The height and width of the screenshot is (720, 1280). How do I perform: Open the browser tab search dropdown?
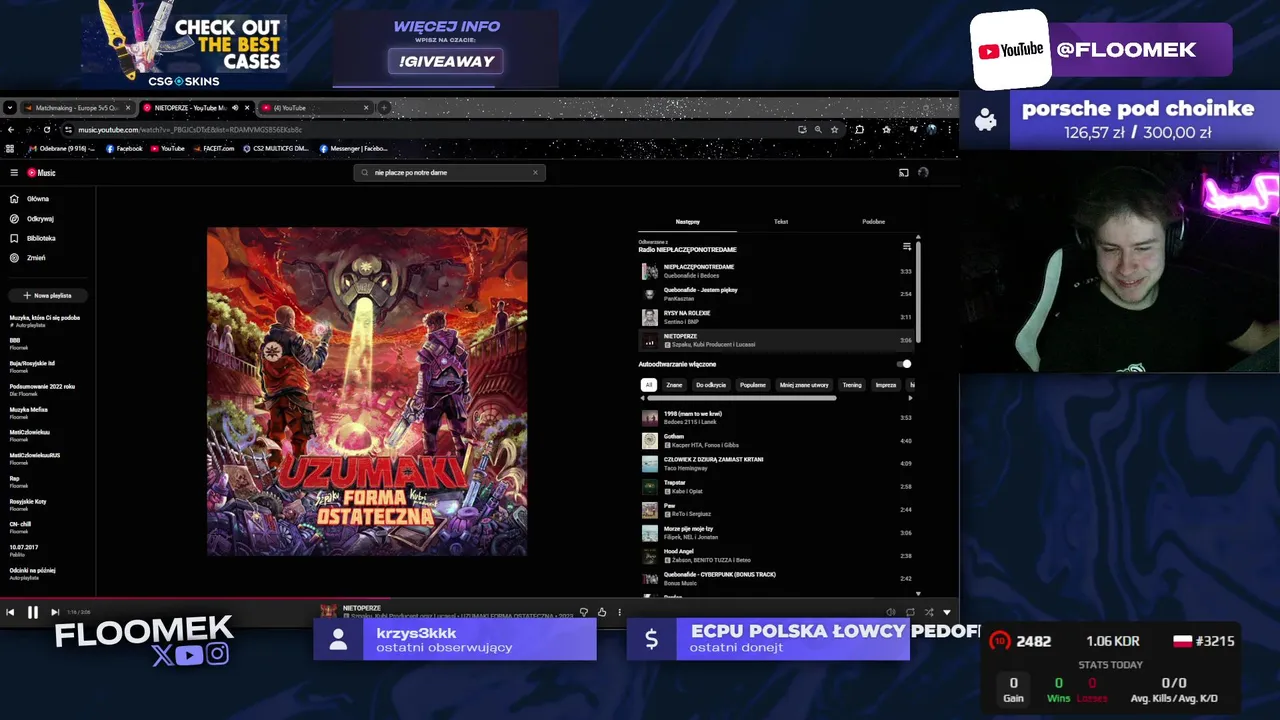click(9, 108)
